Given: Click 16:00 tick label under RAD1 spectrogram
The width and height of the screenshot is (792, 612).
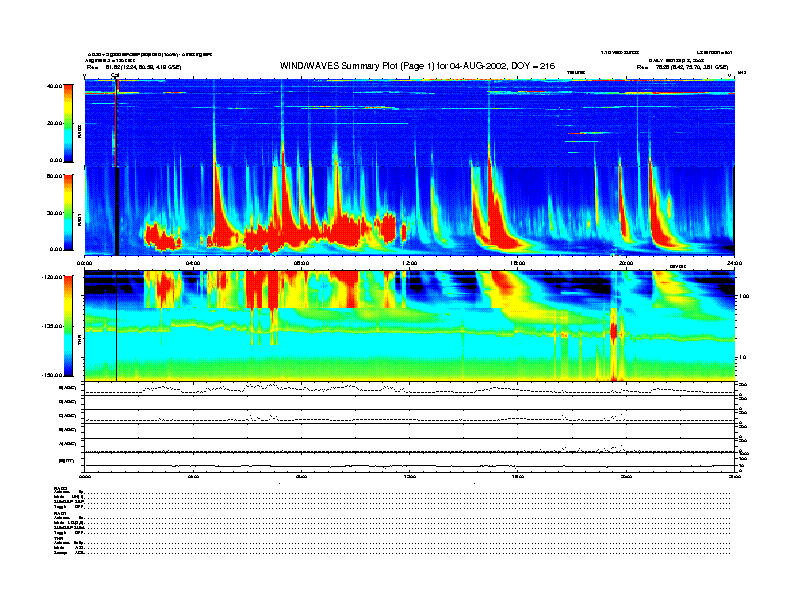Looking at the screenshot, I should (518, 263).
